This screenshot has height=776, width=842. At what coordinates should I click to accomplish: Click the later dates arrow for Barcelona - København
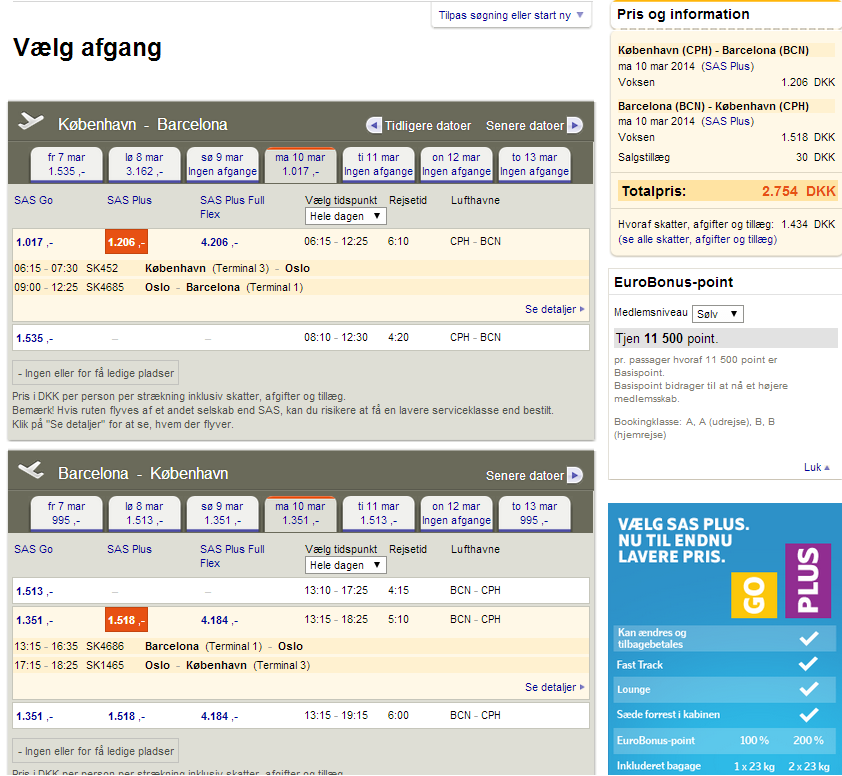(574, 475)
